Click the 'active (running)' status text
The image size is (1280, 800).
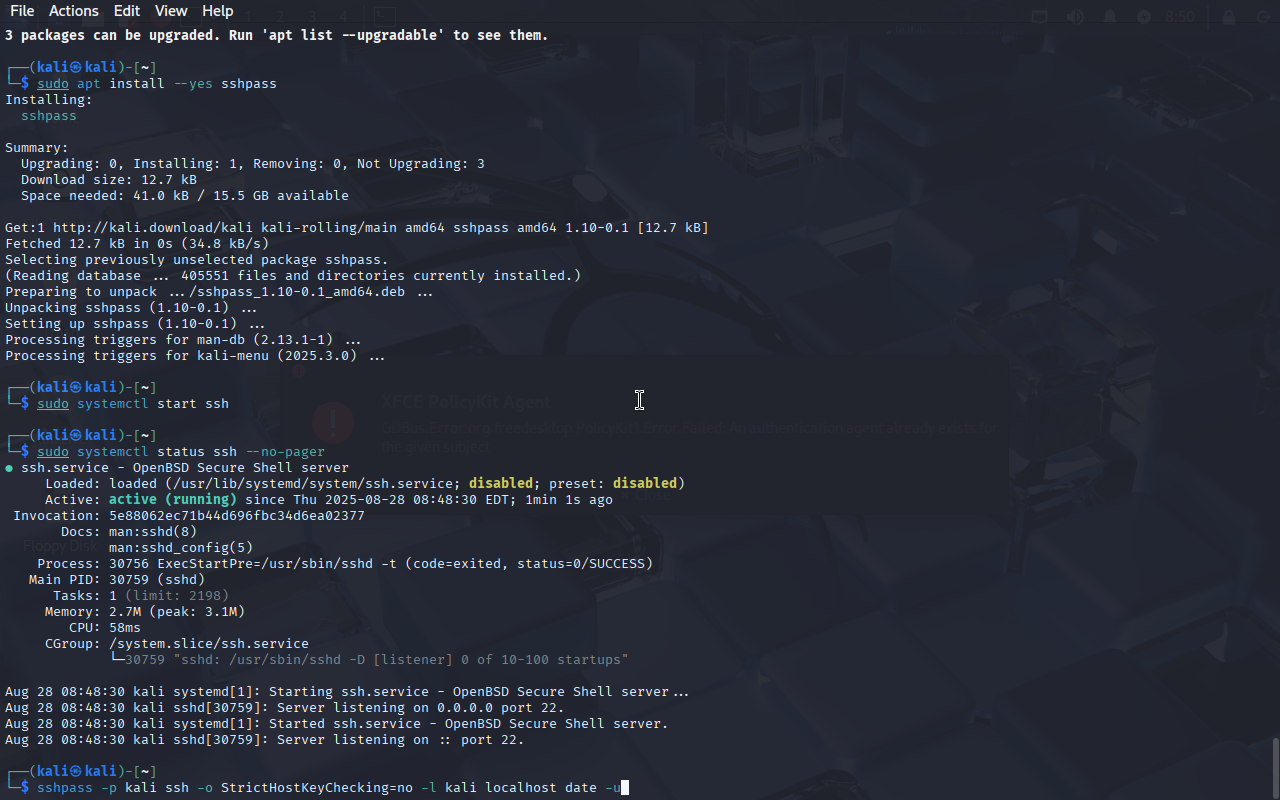tap(173, 500)
